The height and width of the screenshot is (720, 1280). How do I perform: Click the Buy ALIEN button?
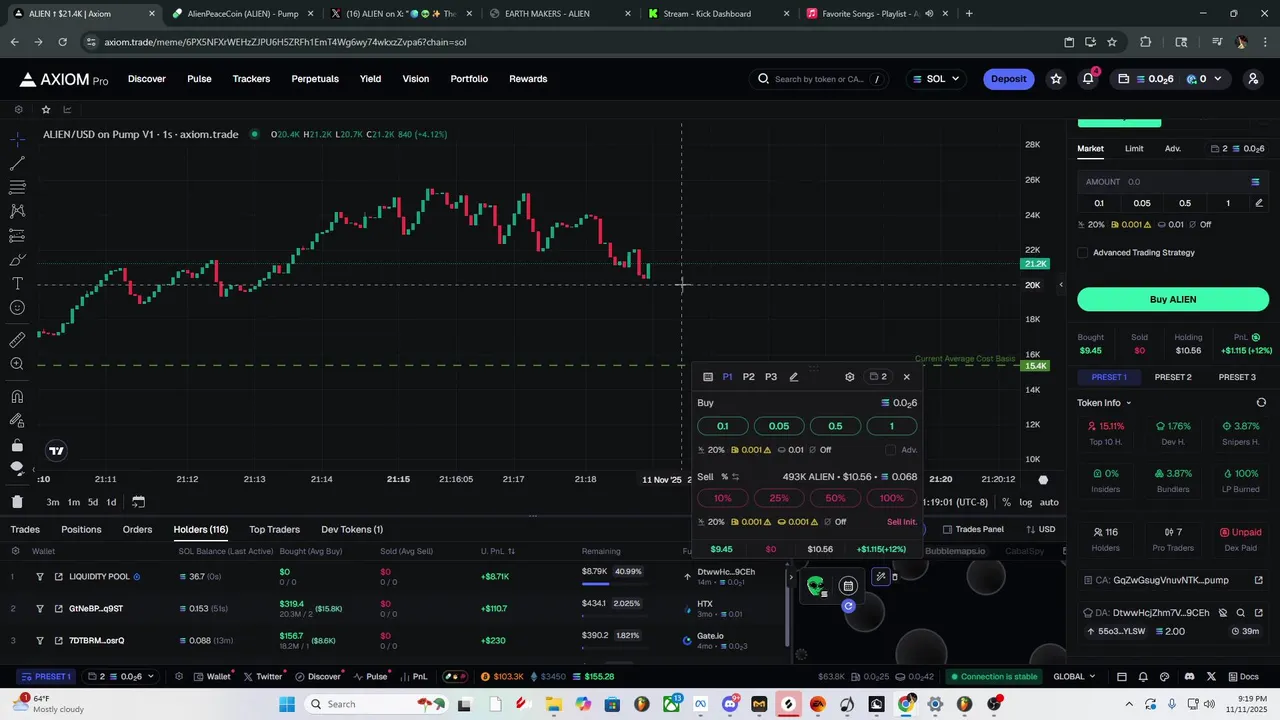coord(1173,299)
